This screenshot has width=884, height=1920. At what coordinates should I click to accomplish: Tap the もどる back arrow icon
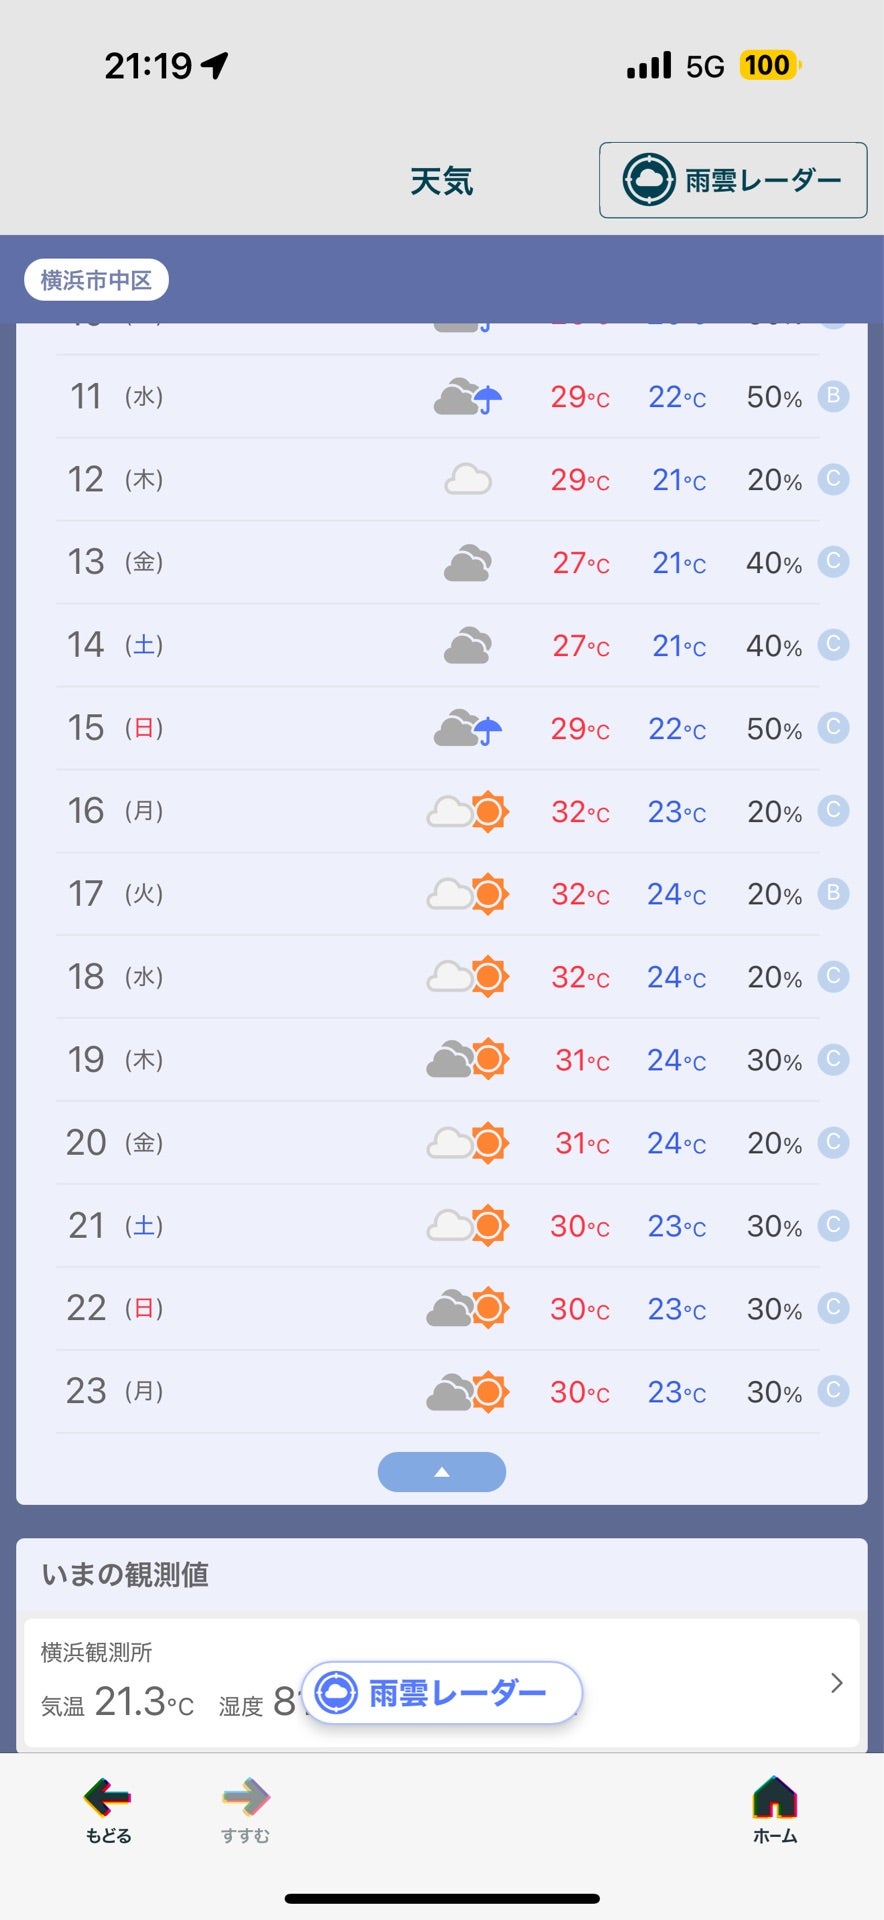[108, 1797]
